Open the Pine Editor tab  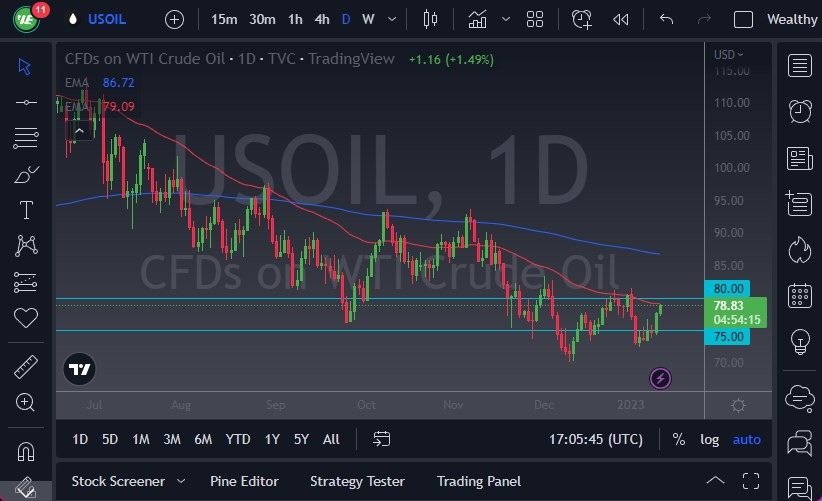click(x=245, y=481)
